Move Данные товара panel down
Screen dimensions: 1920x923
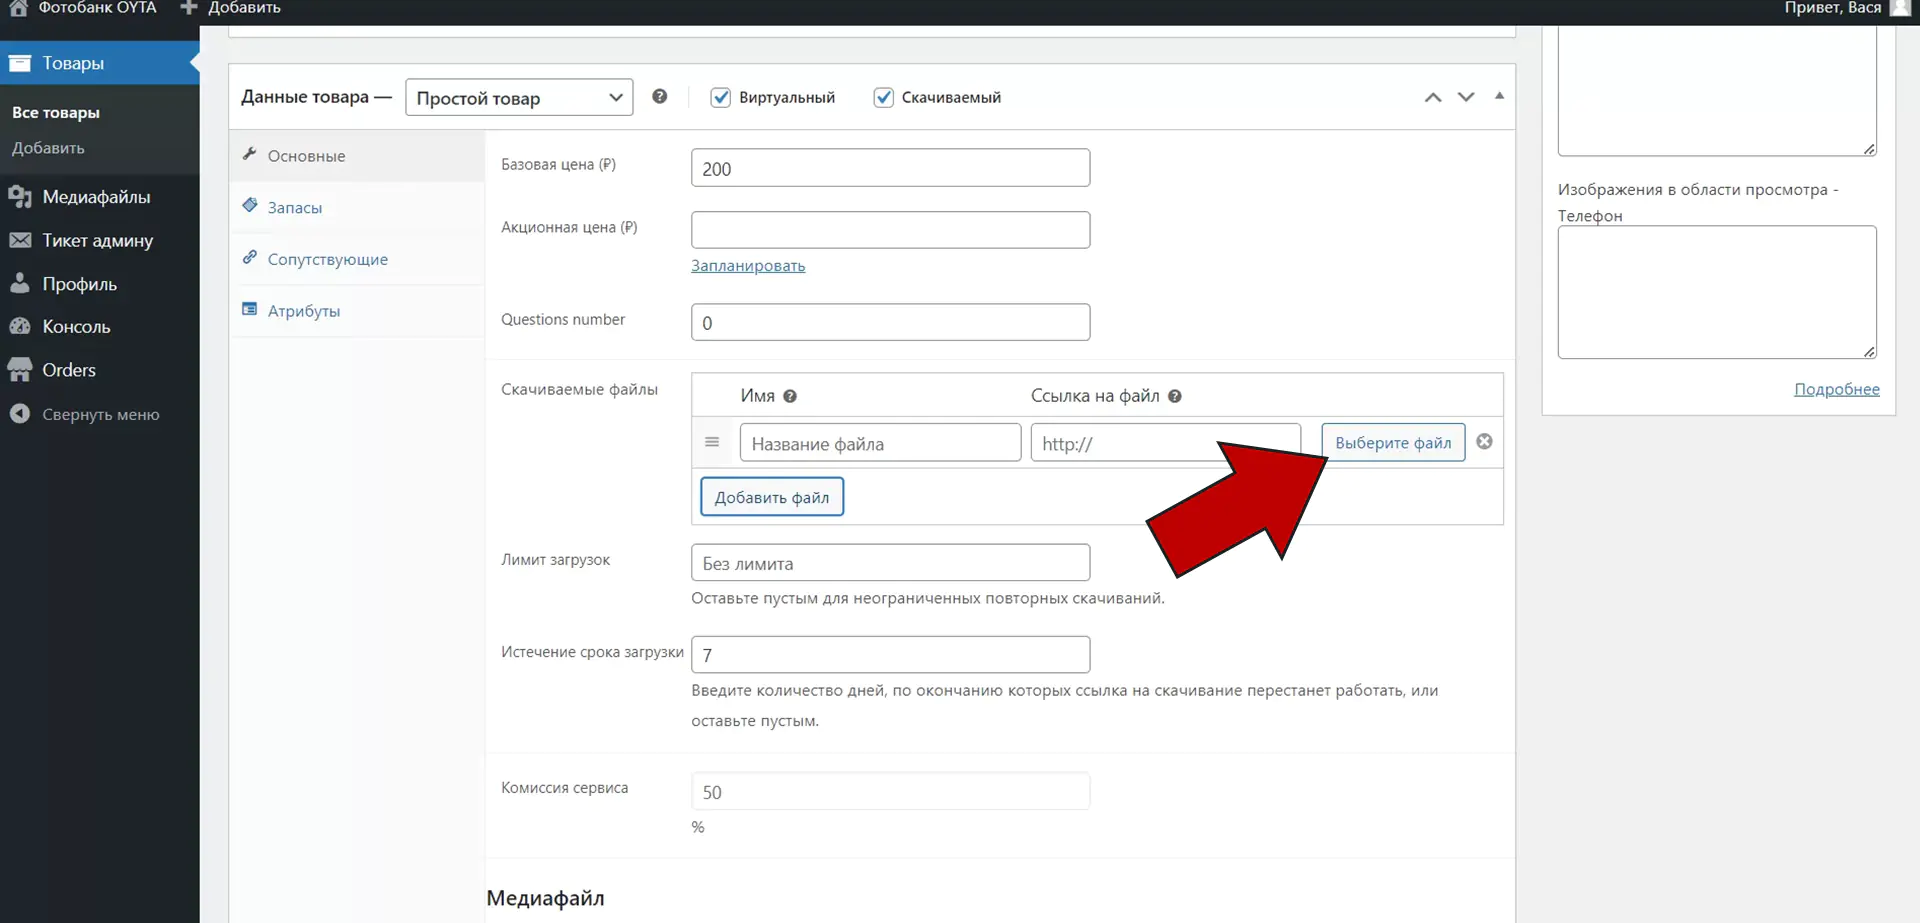point(1466,97)
